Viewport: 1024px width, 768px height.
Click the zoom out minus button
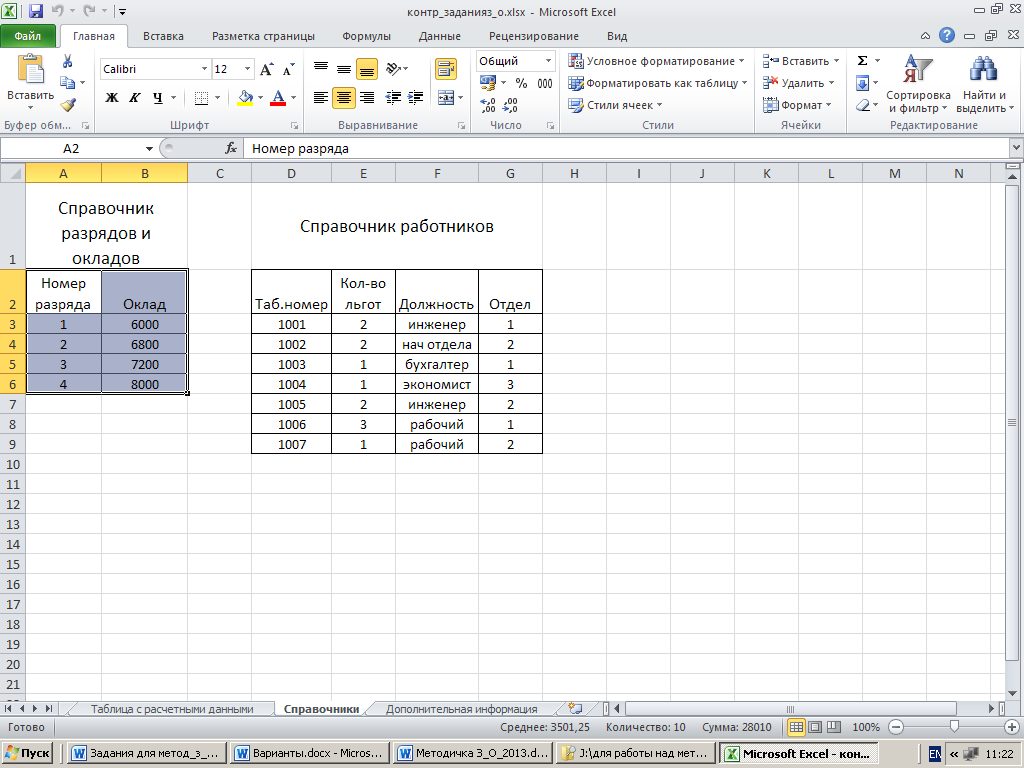[896, 727]
